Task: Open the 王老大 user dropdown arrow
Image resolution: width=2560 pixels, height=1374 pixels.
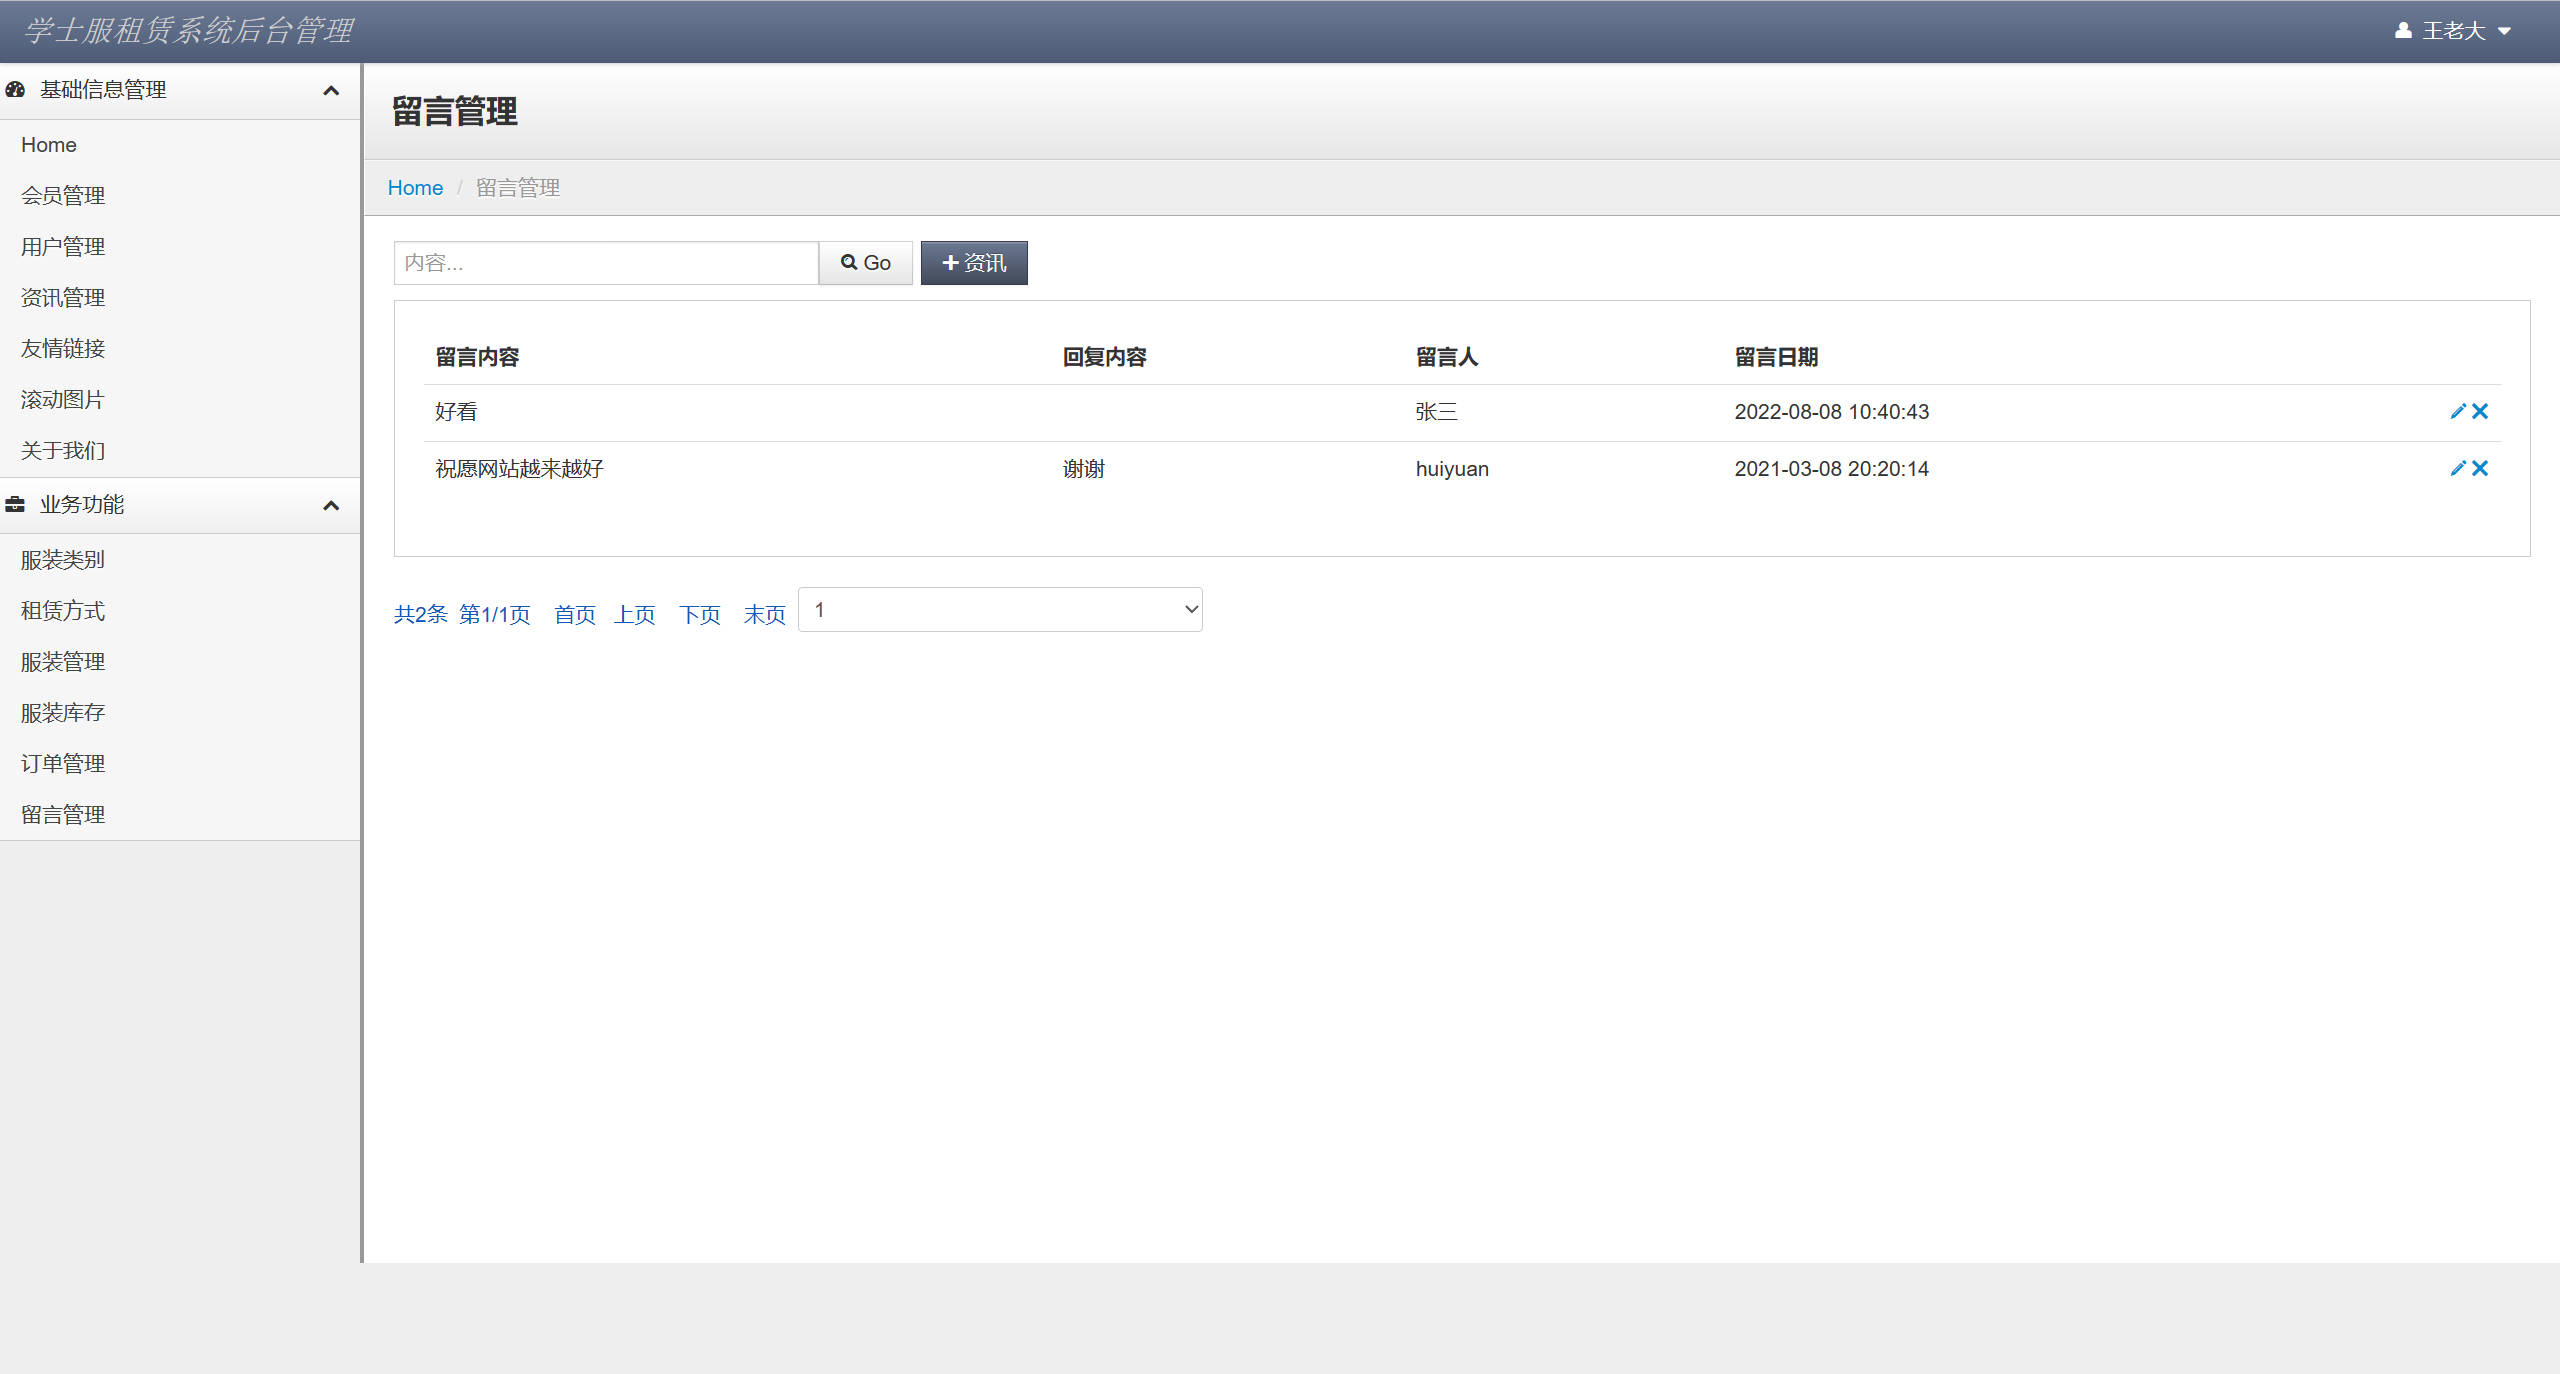Action: point(2505,31)
